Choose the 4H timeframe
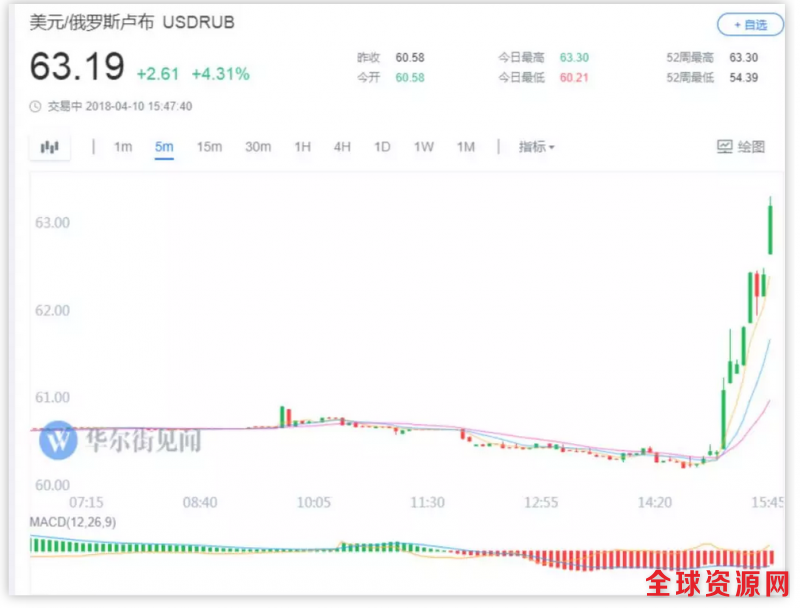 (x=342, y=147)
